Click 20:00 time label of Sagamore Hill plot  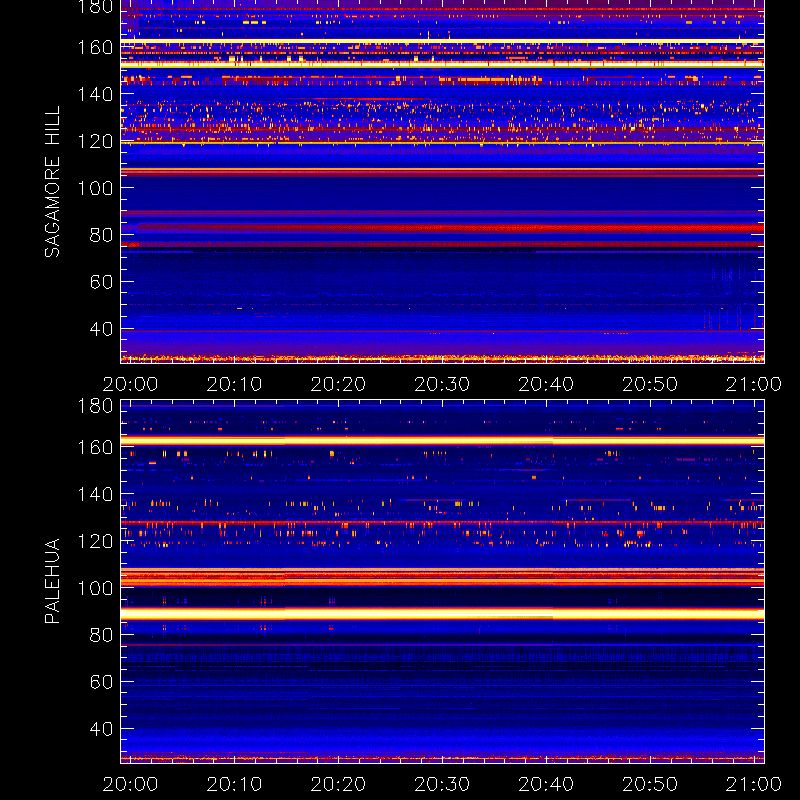click(130, 384)
